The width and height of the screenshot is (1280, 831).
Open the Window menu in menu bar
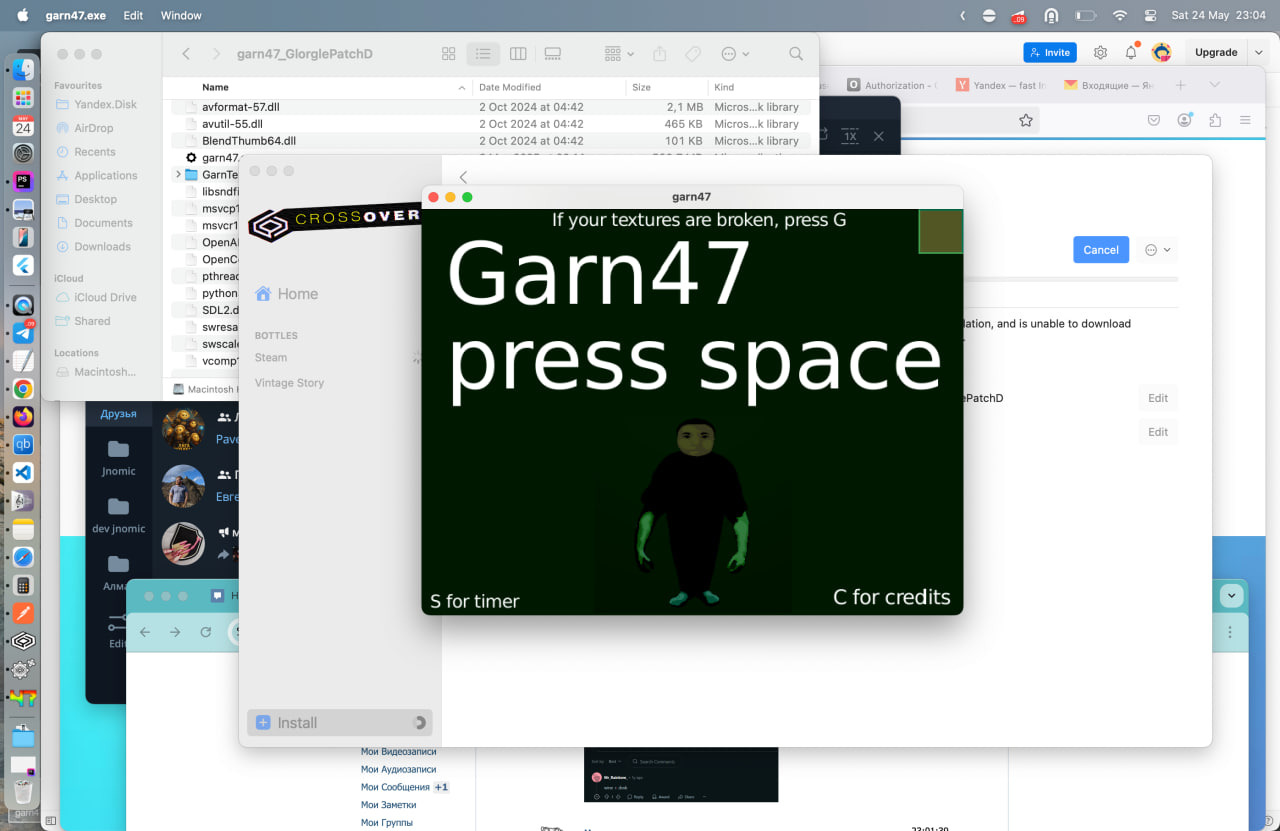(x=181, y=16)
